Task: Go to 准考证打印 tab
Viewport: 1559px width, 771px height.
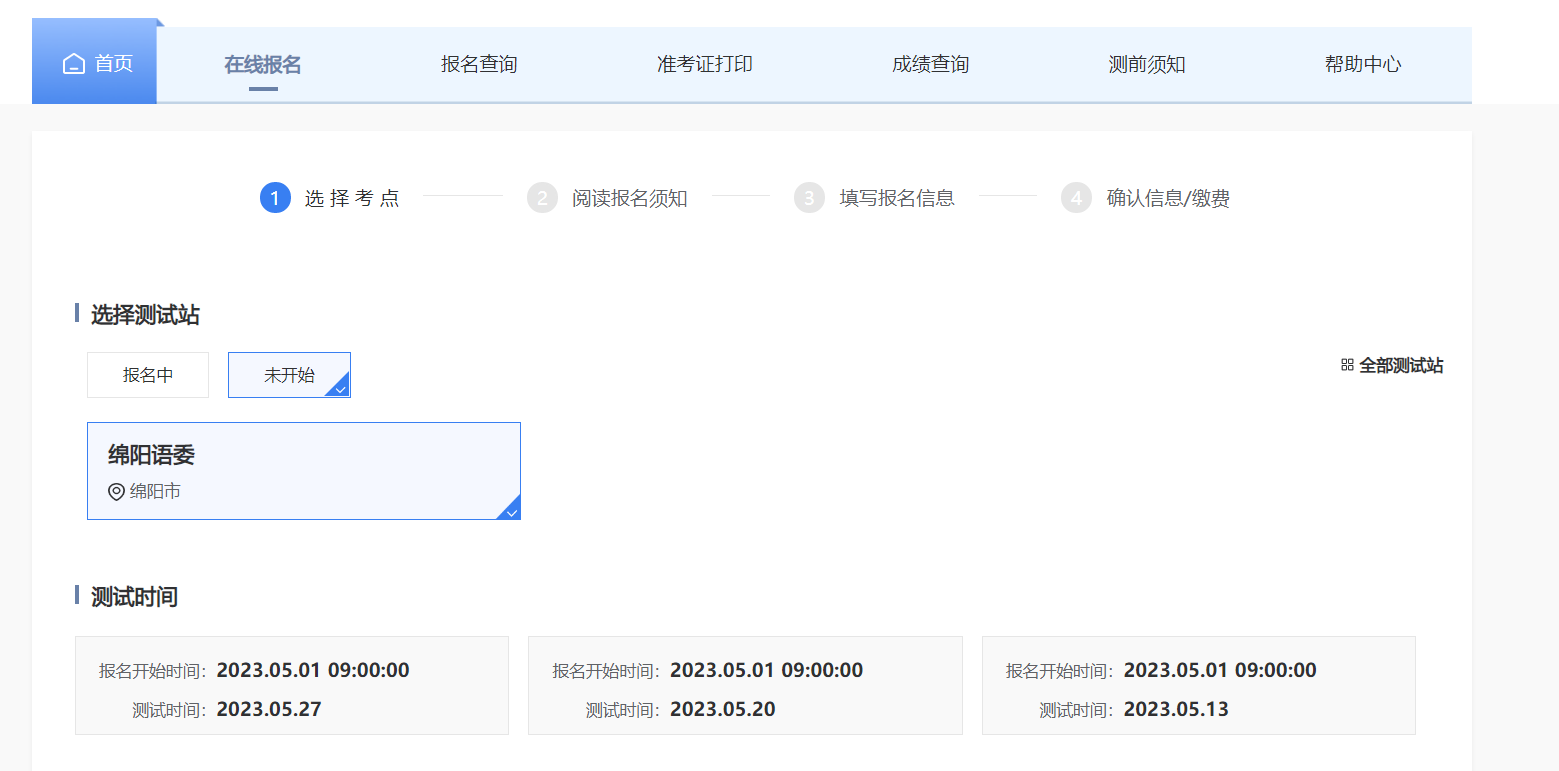Action: click(x=705, y=65)
